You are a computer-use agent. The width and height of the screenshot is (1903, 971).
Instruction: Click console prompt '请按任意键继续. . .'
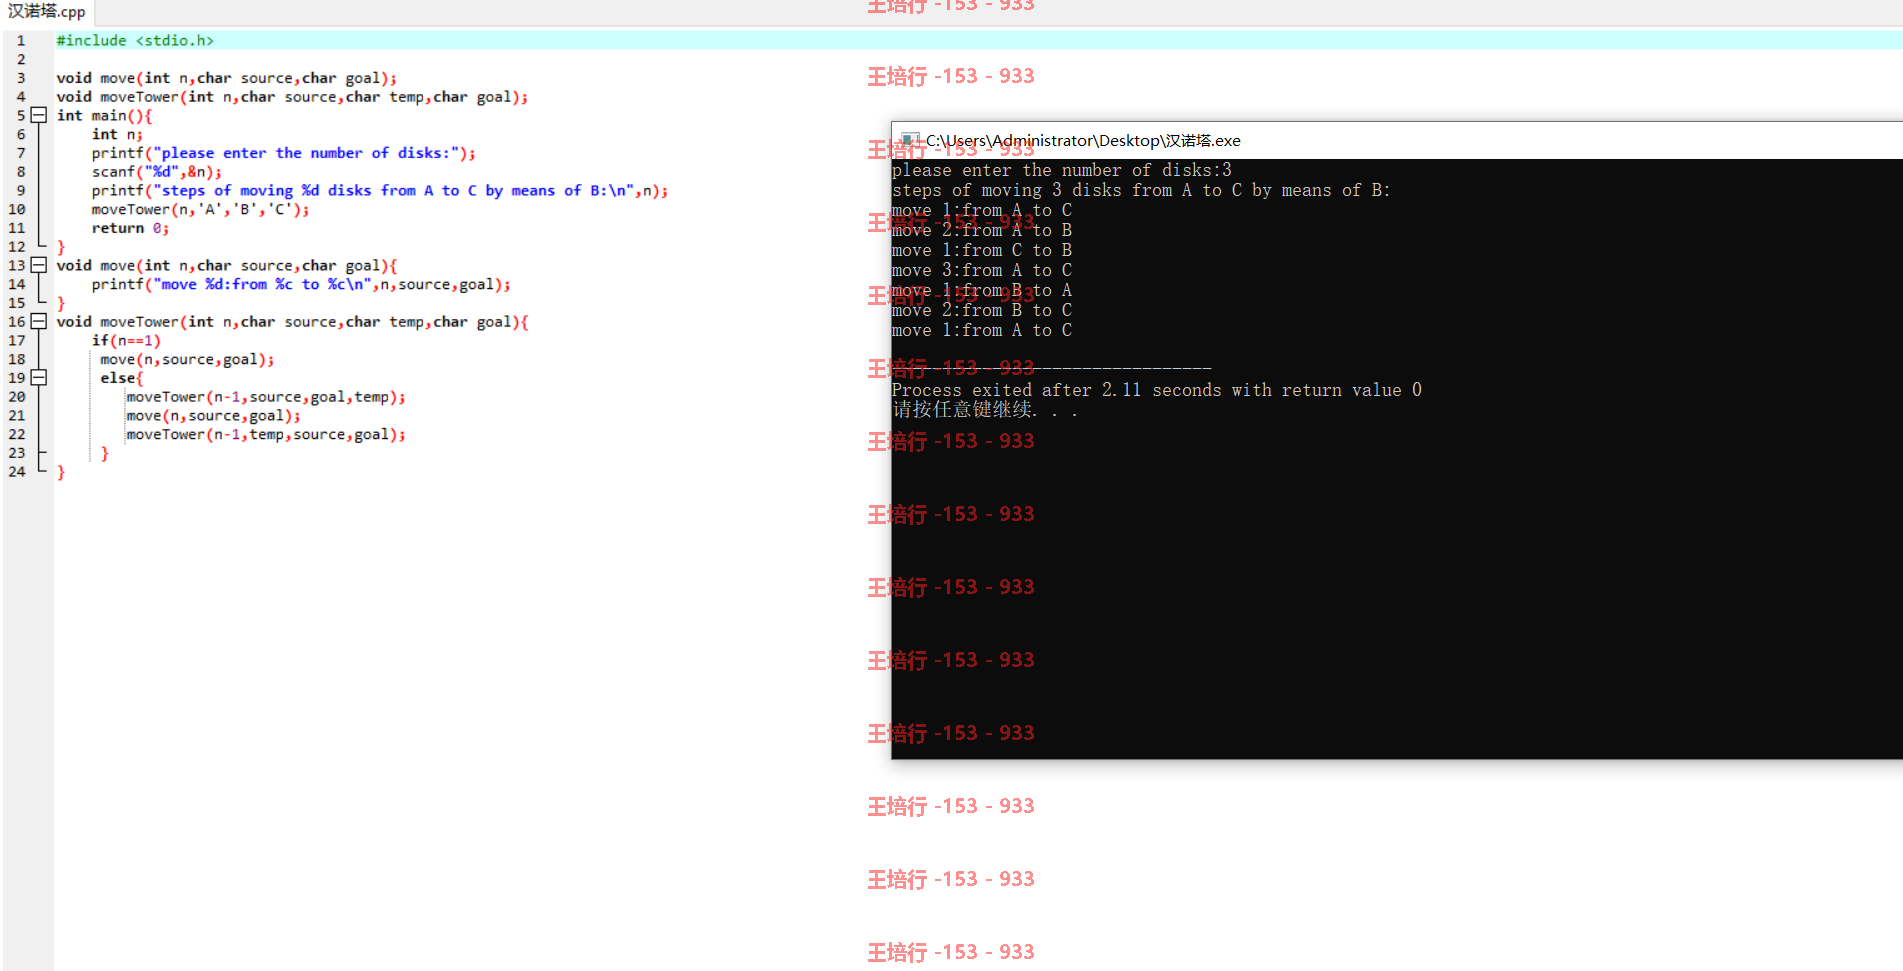click(985, 410)
